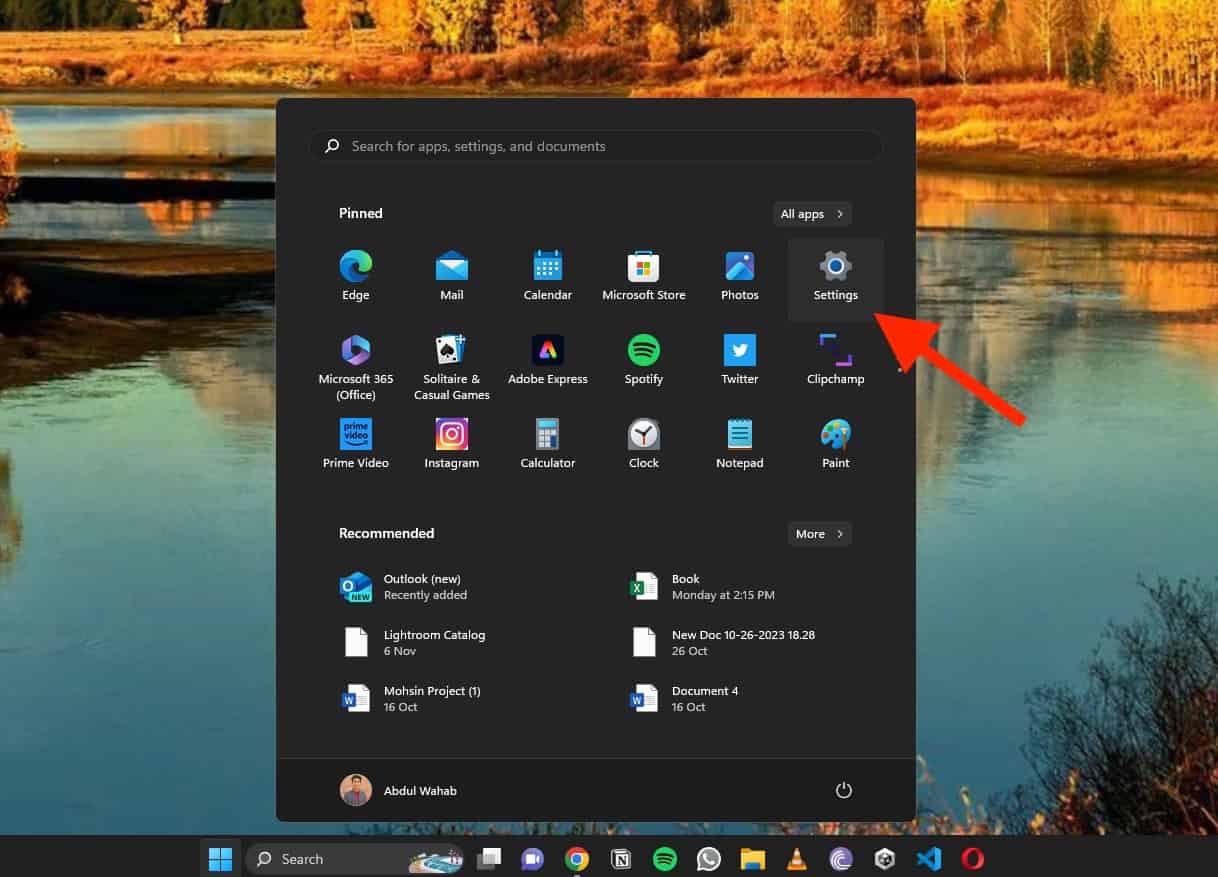Open the Mail app
Image resolution: width=1218 pixels, height=877 pixels.
pos(451,275)
